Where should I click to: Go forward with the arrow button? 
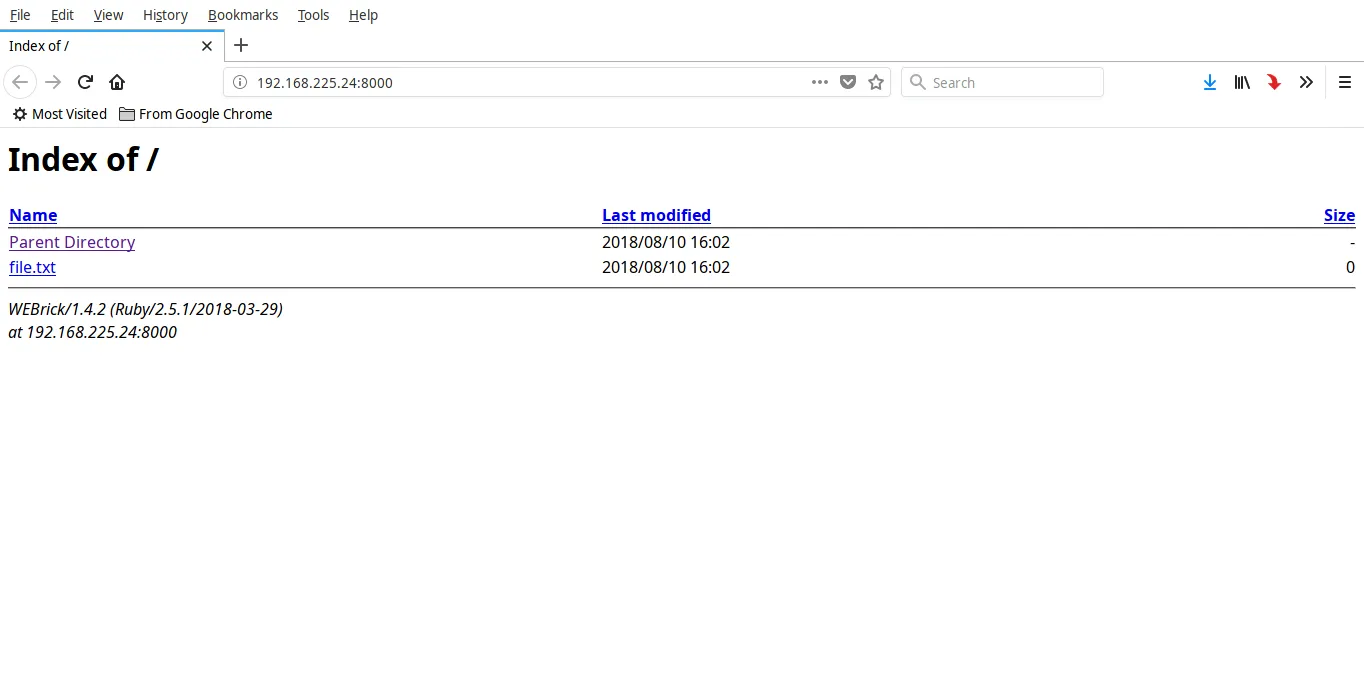point(54,82)
